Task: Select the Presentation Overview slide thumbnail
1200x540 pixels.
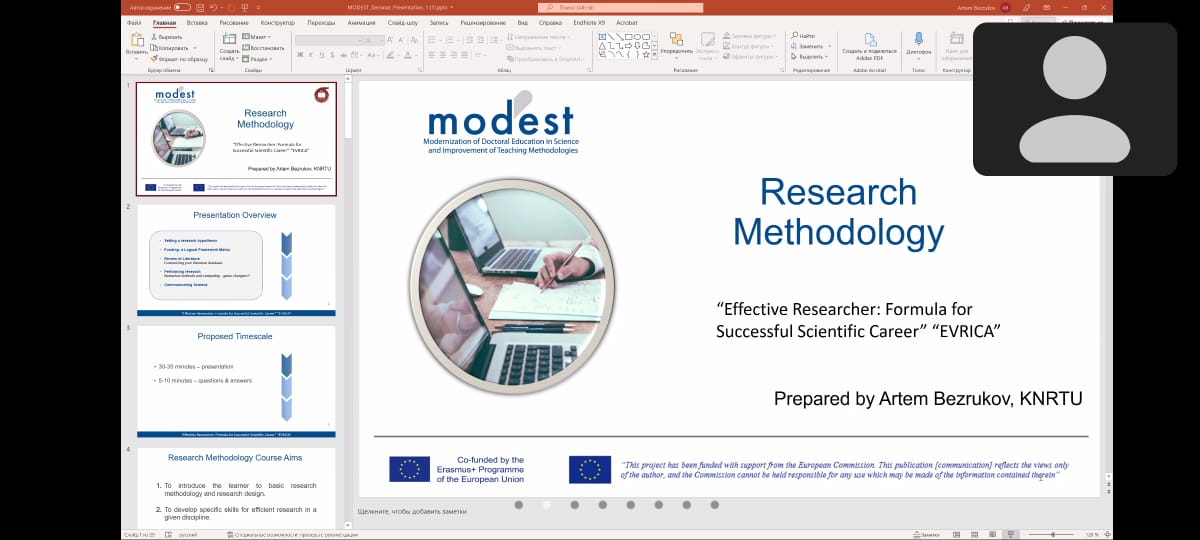Action: [236, 257]
